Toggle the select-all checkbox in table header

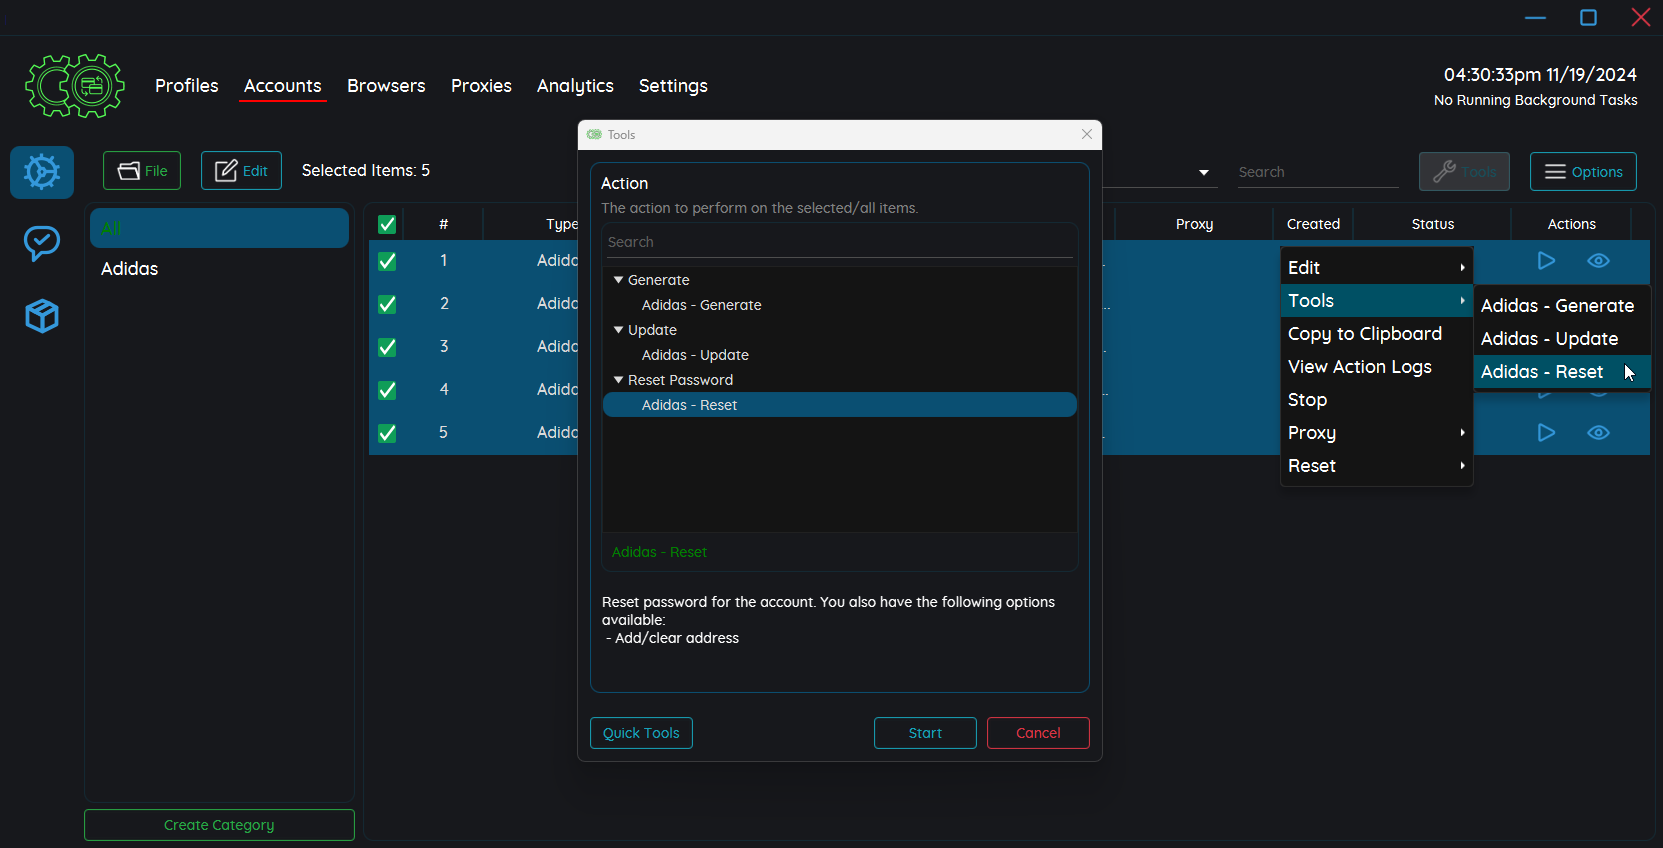387,224
